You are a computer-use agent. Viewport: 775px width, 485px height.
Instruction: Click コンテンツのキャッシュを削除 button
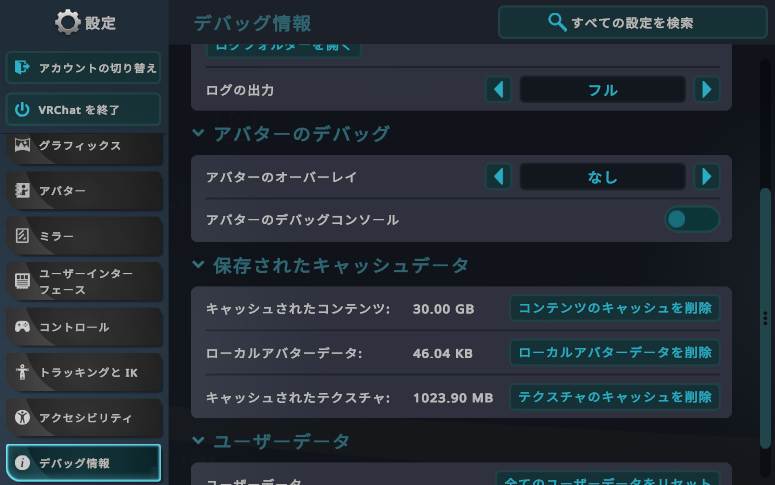click(614, 308)
